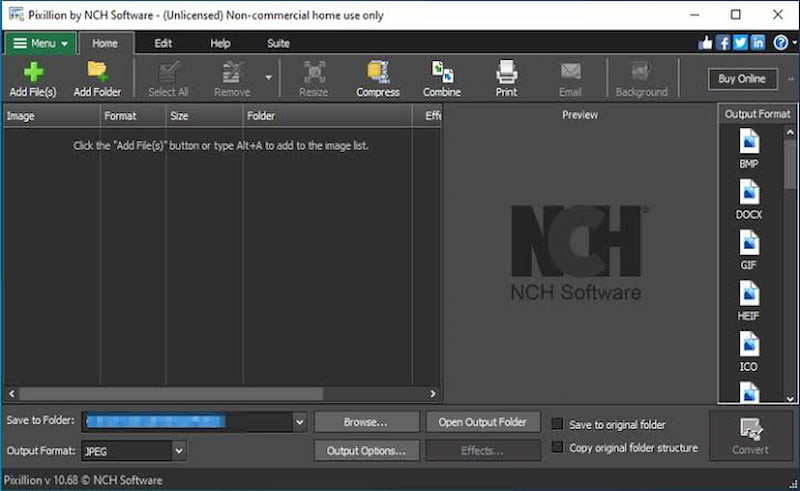Sort by the Folder column header
This screenshot has height=491, width=800.
pyautogui.click(x=328, y=116)
